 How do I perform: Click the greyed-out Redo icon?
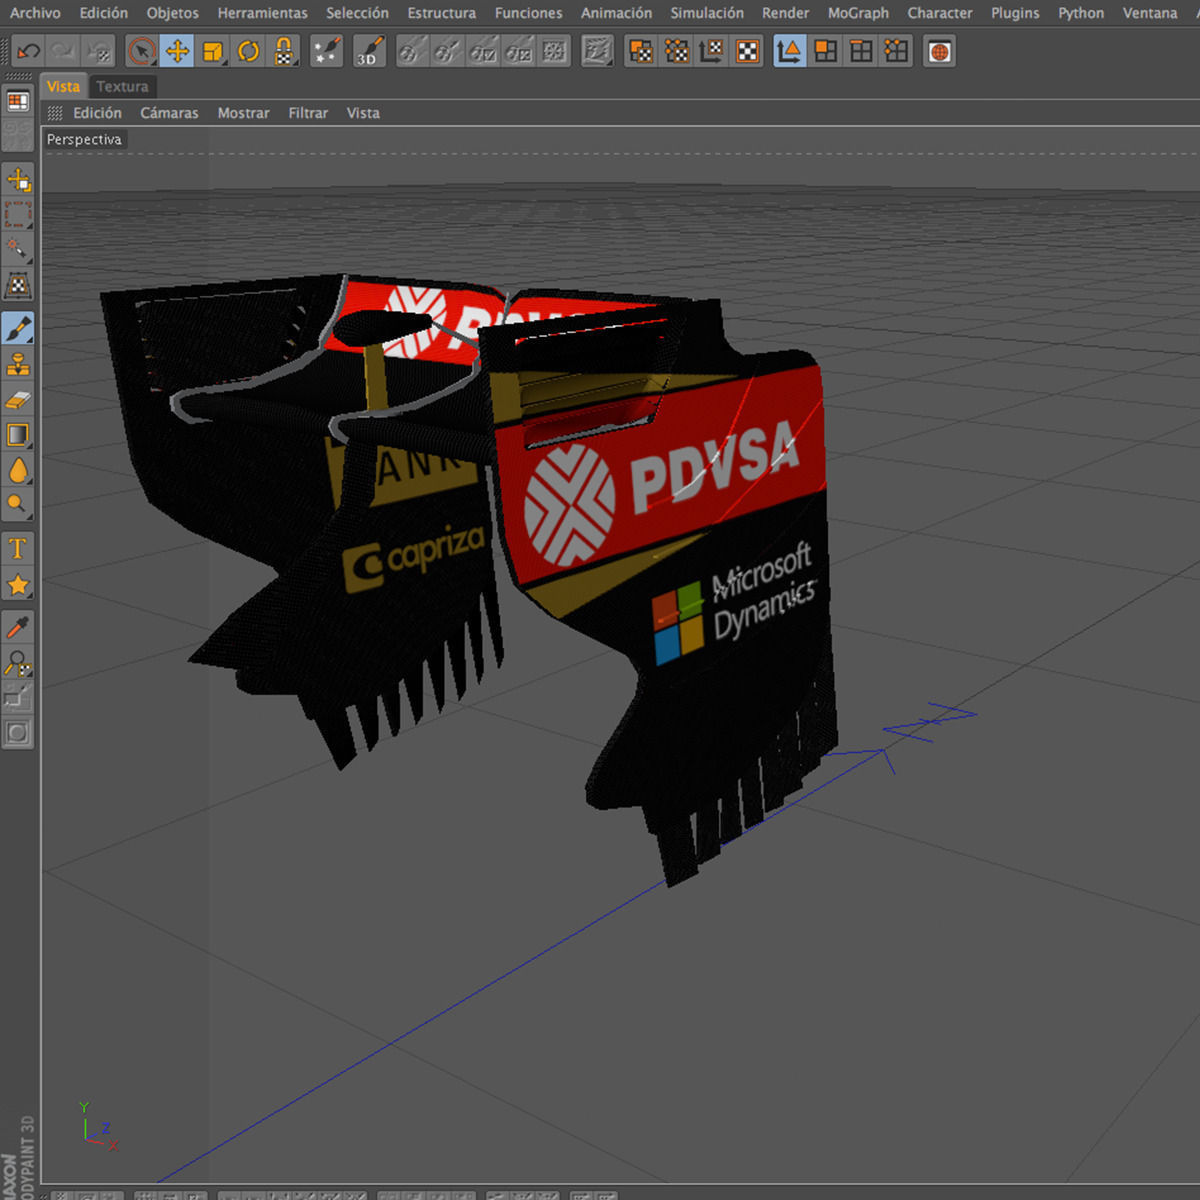(64, 51)
